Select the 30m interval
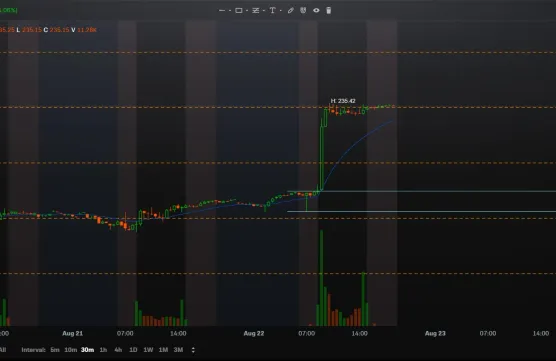The width and height of the screenshot is (556, 361). point(88,350)
